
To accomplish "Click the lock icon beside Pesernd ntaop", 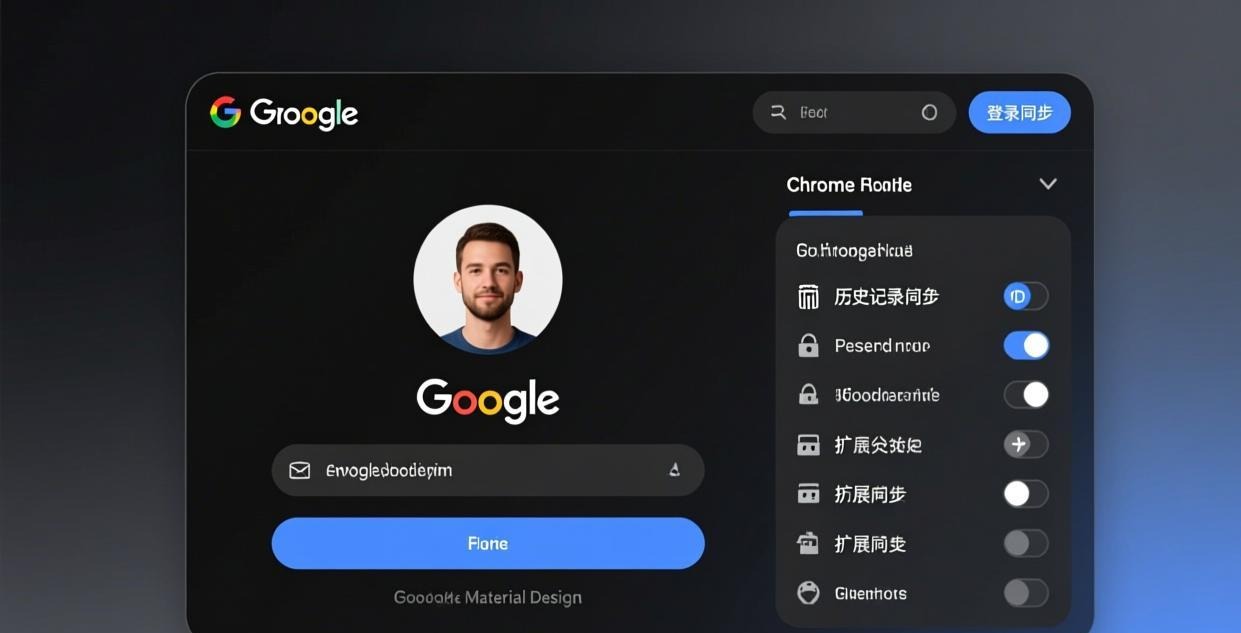I will [x=808, y=346].
